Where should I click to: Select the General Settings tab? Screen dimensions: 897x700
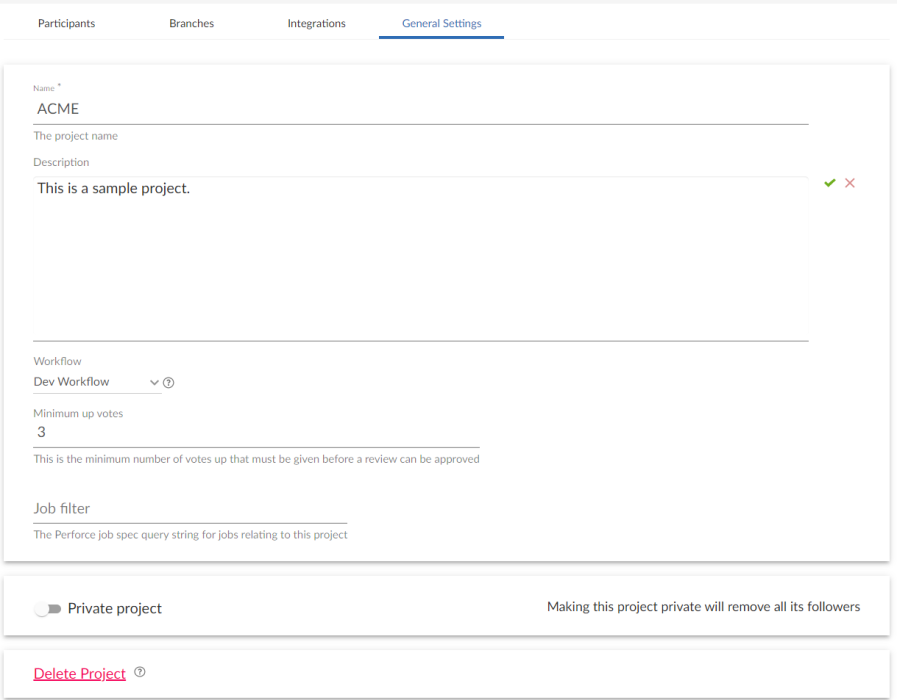pyautogui.click(x=441, y=22)
